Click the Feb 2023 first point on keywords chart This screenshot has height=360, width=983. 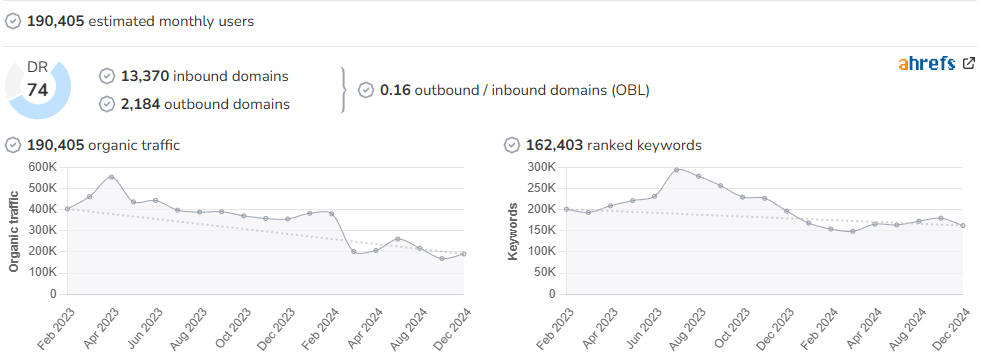(x=566, y=209)
